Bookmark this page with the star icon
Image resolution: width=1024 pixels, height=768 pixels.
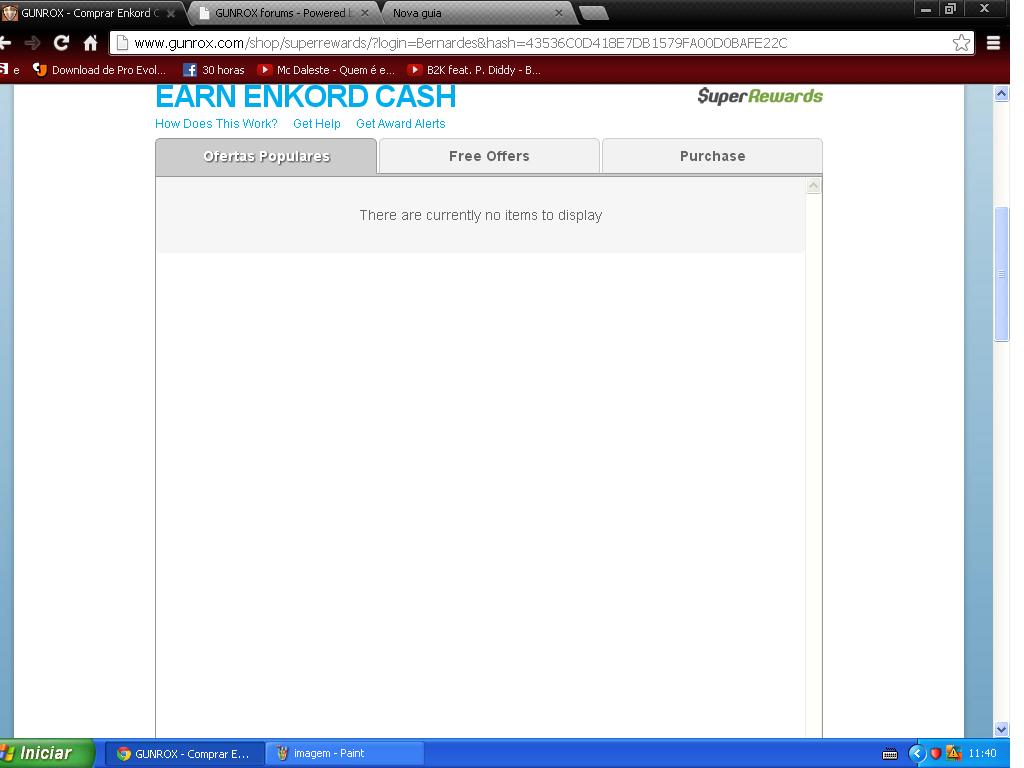point(961,43)
